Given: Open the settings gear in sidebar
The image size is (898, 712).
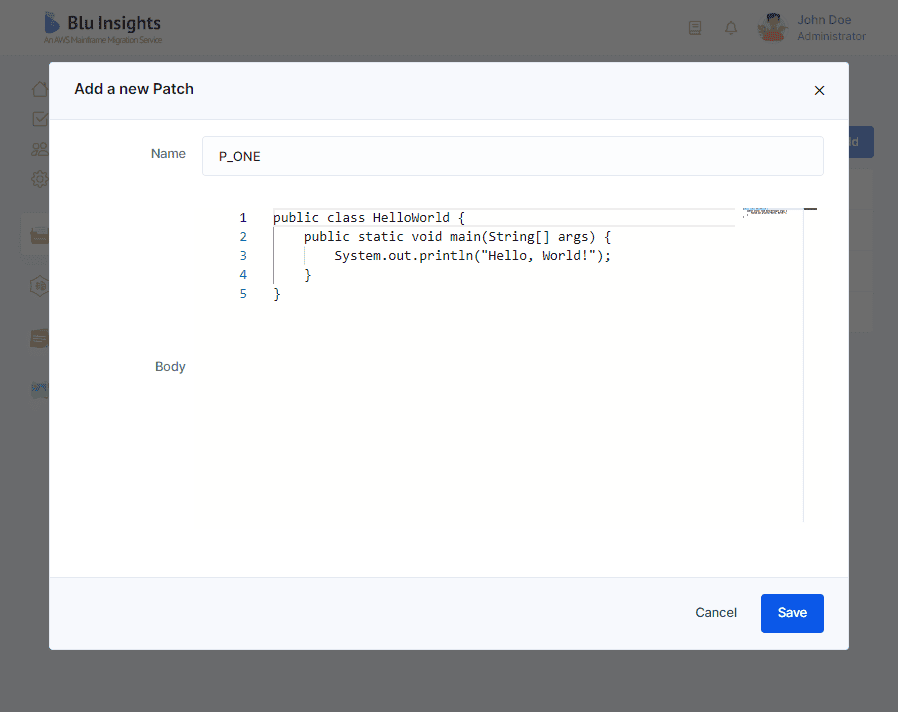Looking at the screenshot, I should tap(40, 179).
